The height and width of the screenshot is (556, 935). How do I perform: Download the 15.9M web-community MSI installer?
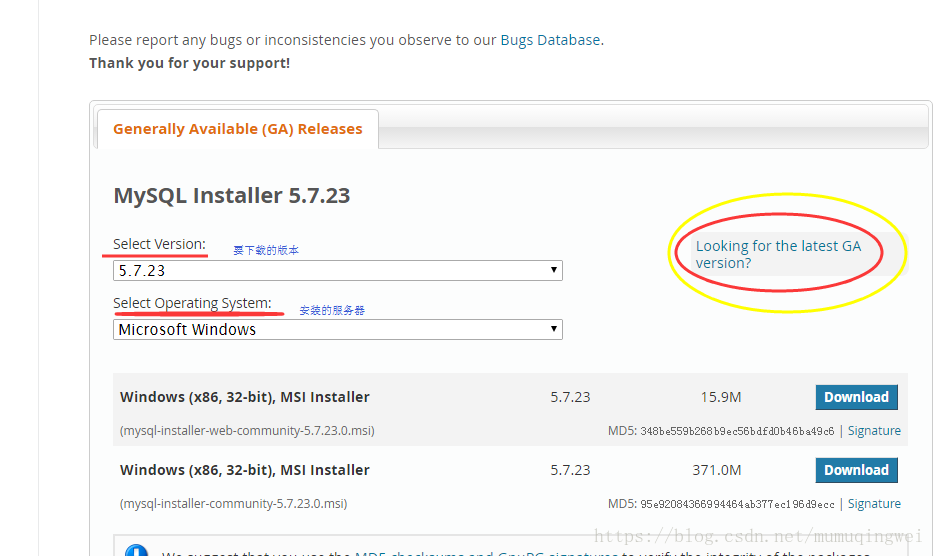point(856,397)
